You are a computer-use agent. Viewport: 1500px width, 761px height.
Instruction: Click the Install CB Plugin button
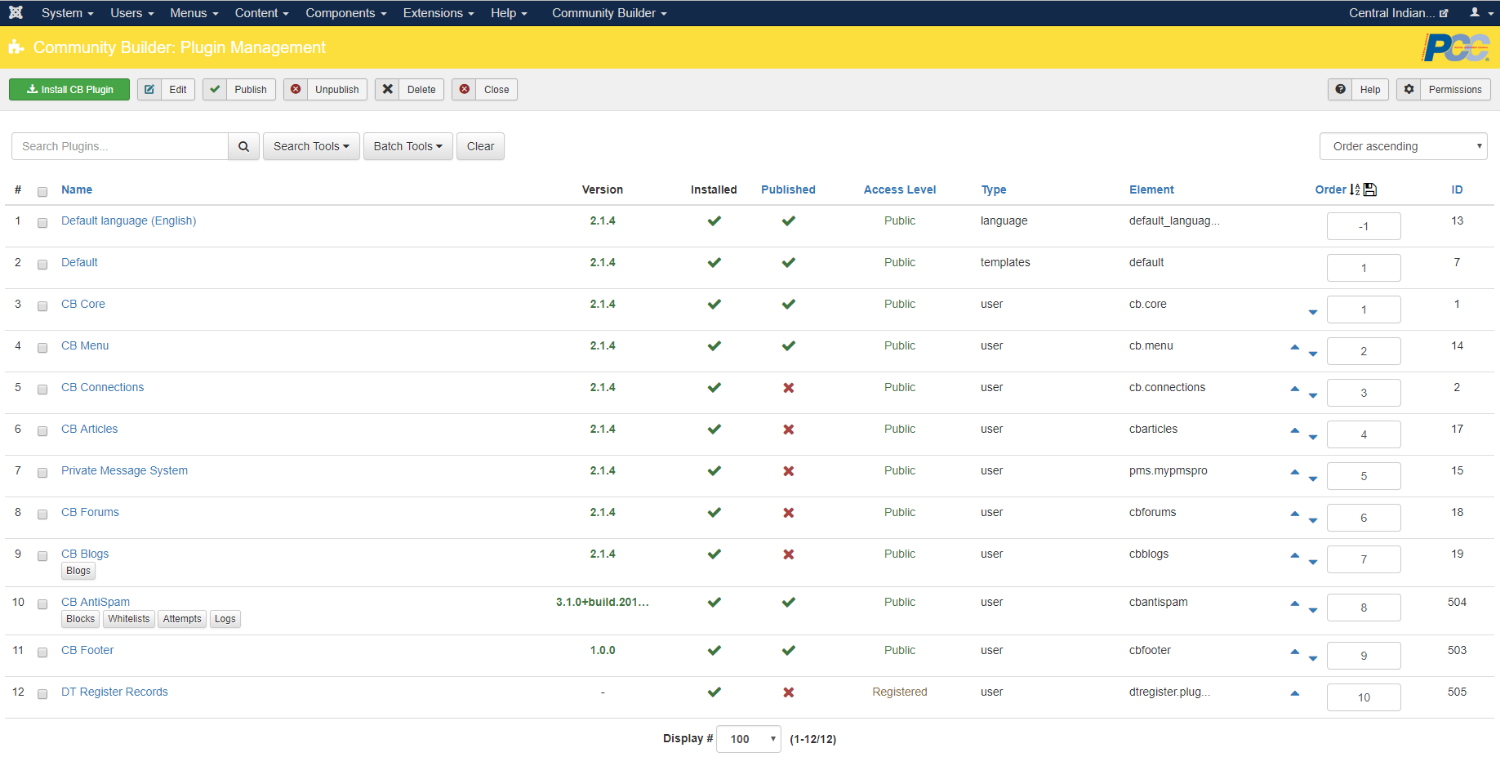[69, 89]
